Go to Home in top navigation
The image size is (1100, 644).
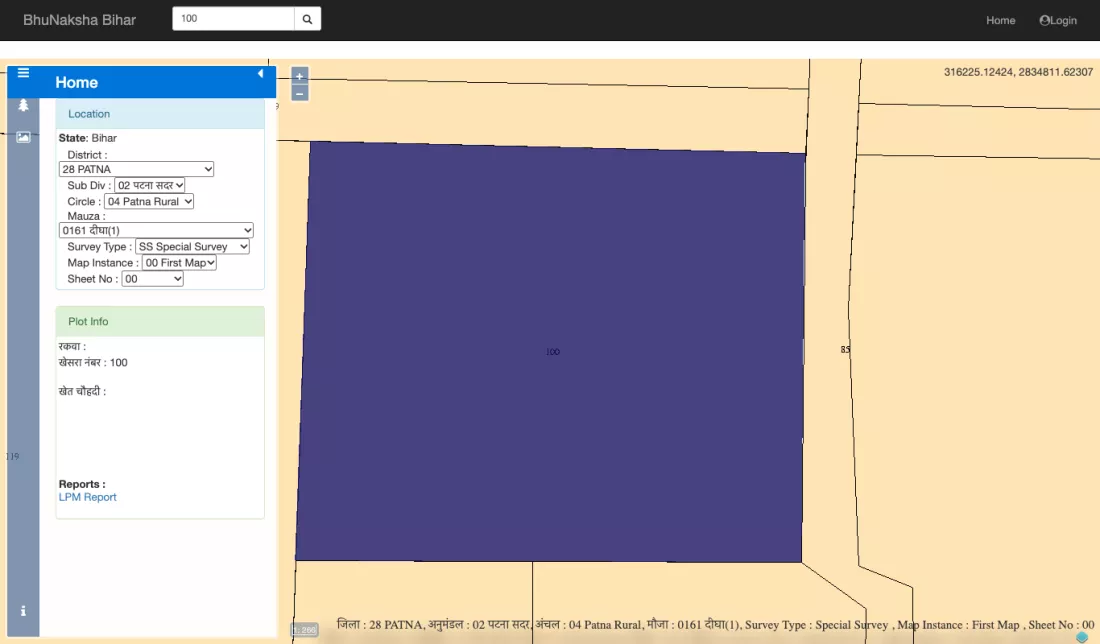[x=1000, y=20]
